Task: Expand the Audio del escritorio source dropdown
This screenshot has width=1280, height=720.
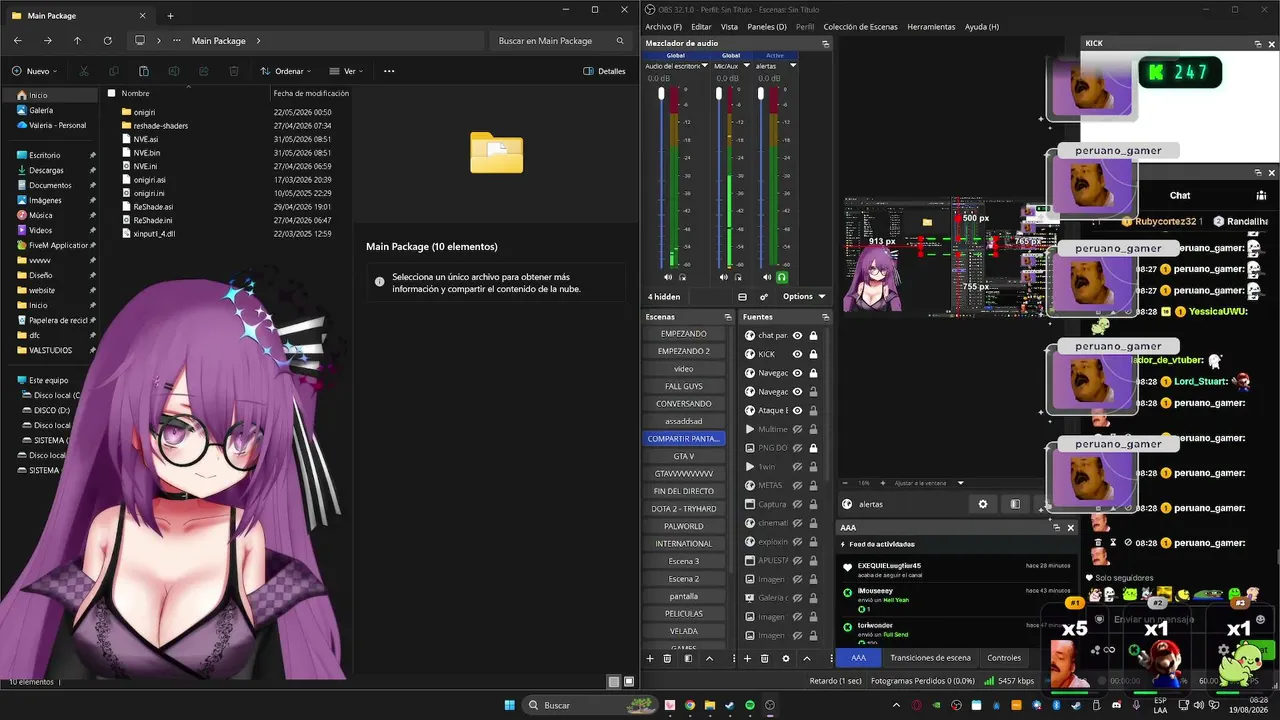Action: [706, 66]
